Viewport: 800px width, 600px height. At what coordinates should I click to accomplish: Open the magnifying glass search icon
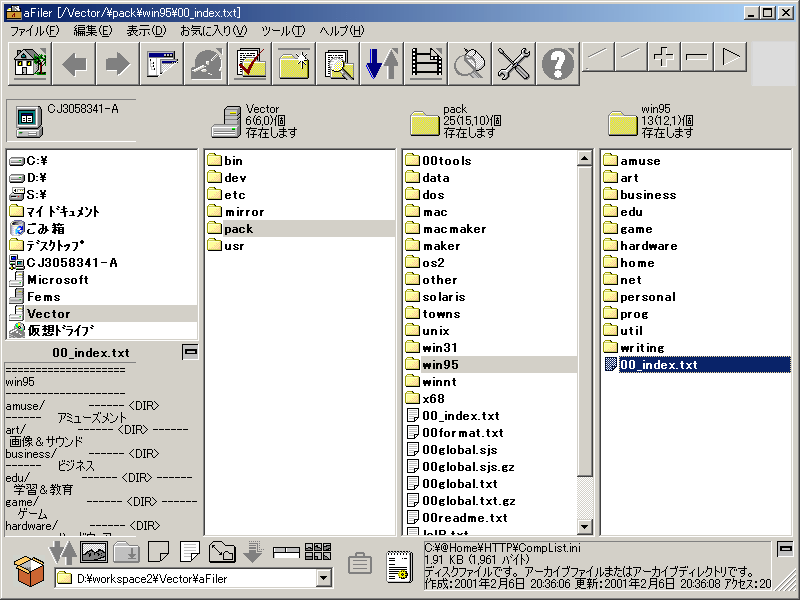click(337, 63)
